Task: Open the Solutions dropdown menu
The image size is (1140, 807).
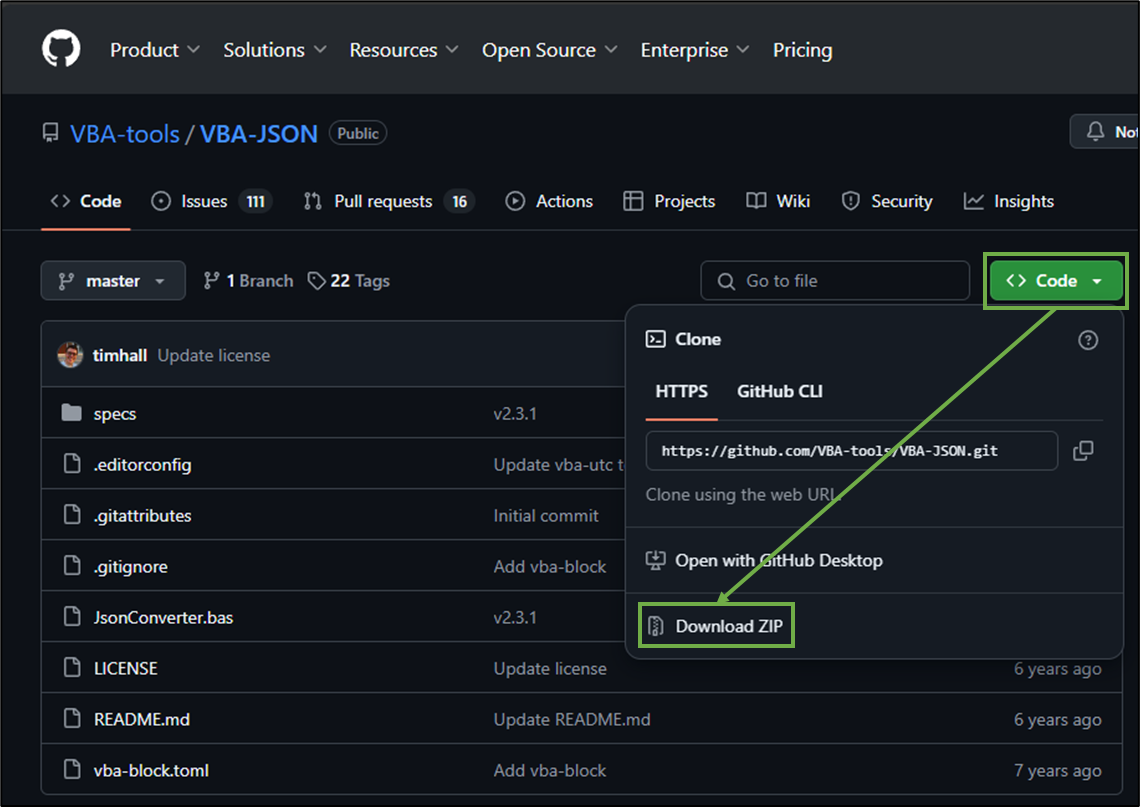Action: 274,50
